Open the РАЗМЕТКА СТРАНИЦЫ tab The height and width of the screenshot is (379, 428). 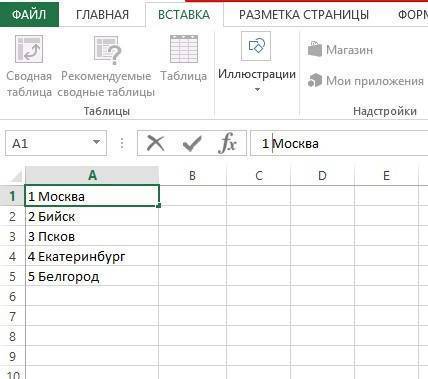[304, 15]
